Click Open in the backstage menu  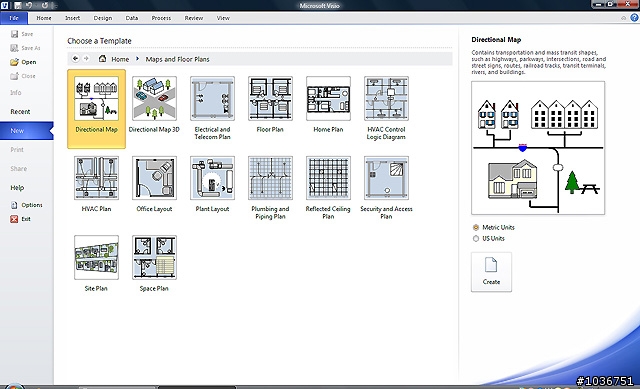(x=23, y=62)
